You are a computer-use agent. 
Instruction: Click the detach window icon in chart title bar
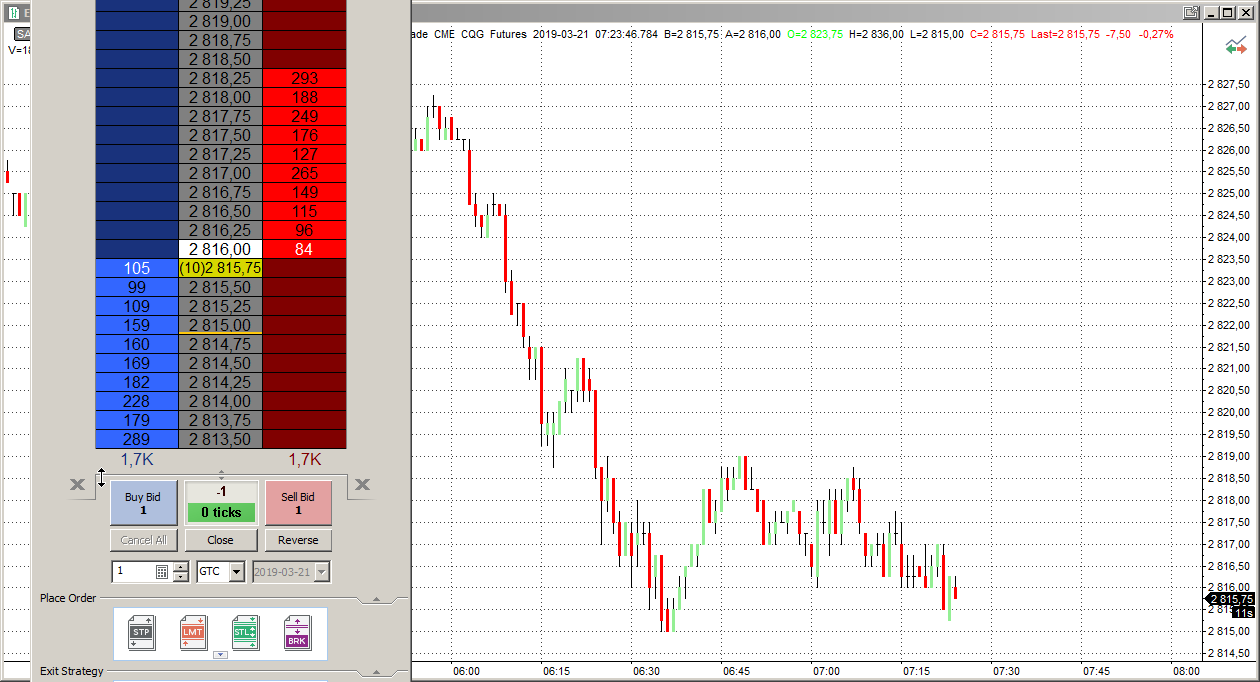pyautogui.click(x=1191, y=12)
